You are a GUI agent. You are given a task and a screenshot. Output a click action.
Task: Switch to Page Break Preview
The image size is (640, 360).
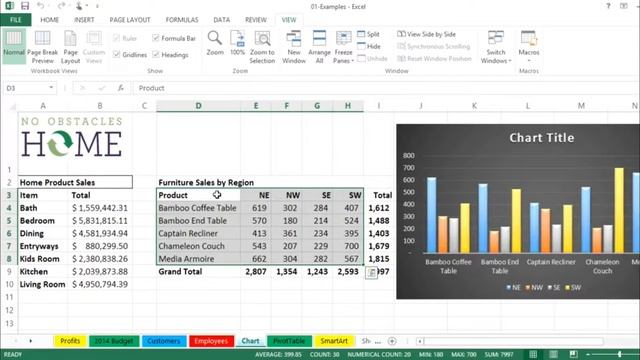[x=42, y=47]
